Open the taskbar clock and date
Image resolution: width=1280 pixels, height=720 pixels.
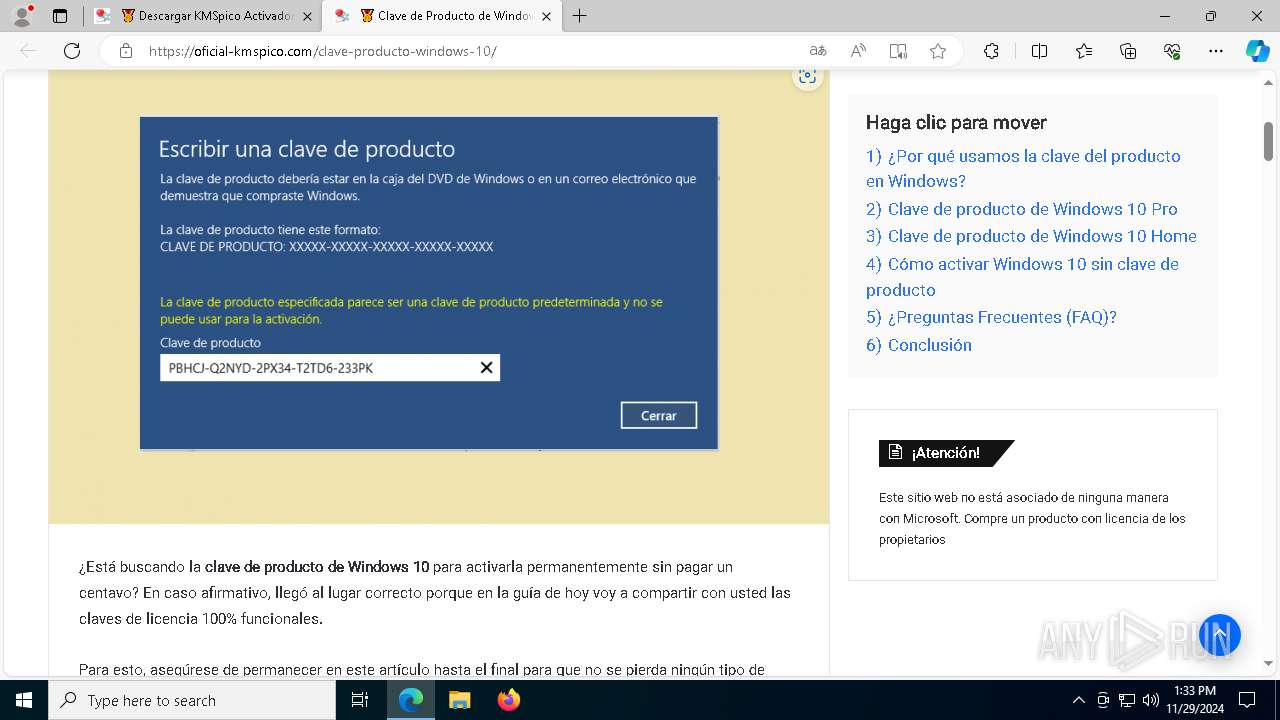(x=1194, y=700)
